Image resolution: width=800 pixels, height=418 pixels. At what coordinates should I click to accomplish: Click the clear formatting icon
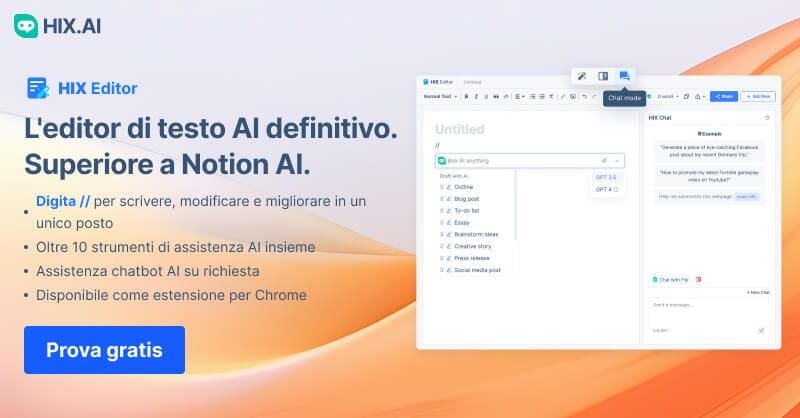click(552, 96)
